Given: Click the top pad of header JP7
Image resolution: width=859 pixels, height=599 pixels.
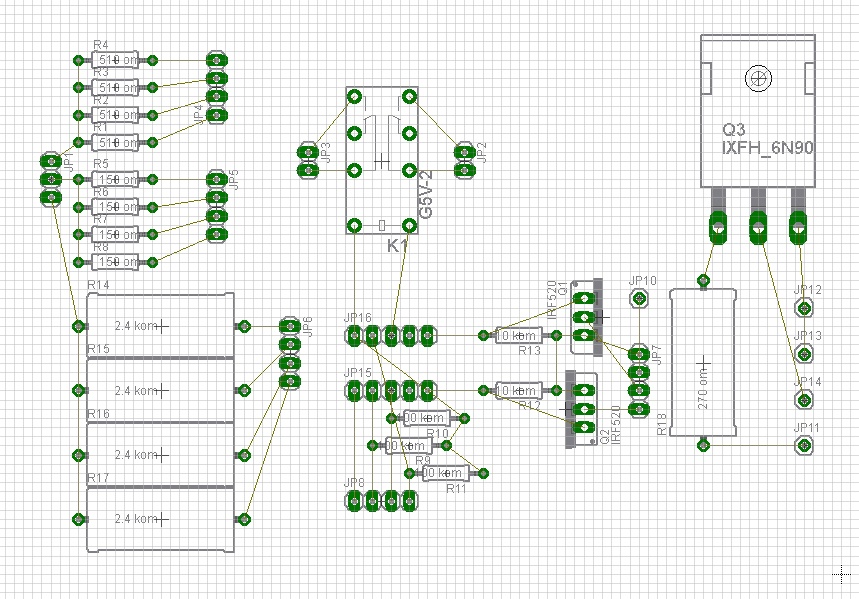Looking at the screenshot, I should point(637,352).
